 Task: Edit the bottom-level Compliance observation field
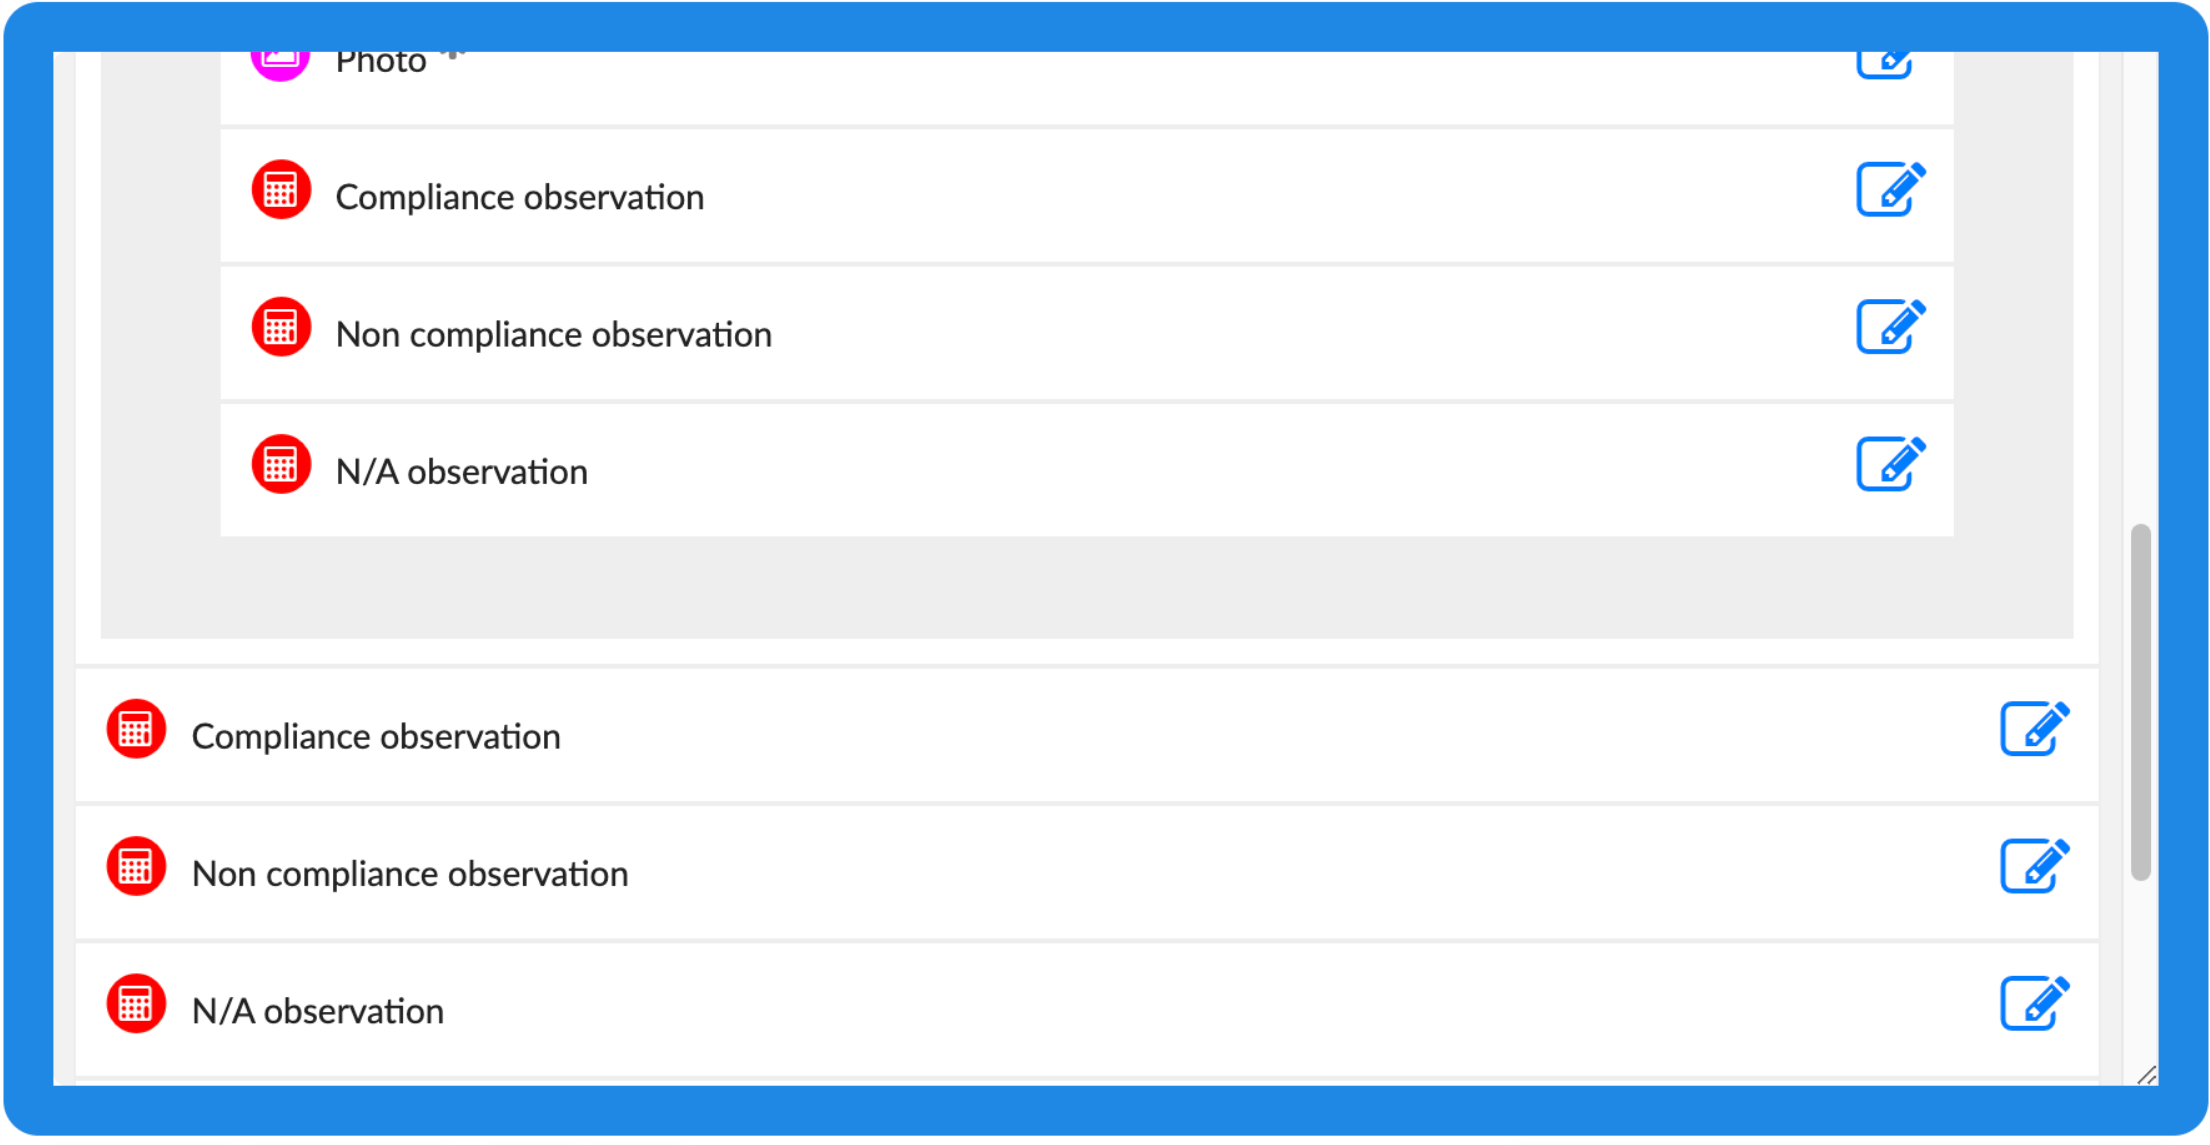(2033, 728)
